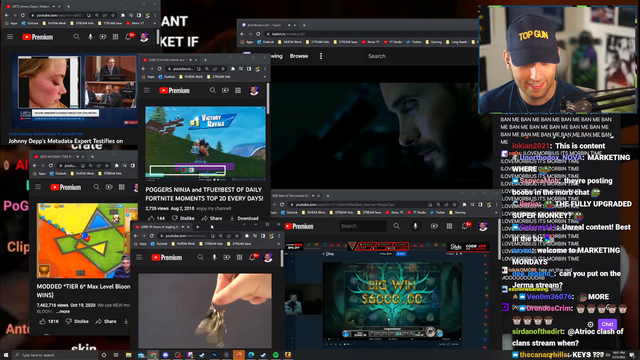Reload page in Twitch browser window
640x360 pixels.
(258, 34)
